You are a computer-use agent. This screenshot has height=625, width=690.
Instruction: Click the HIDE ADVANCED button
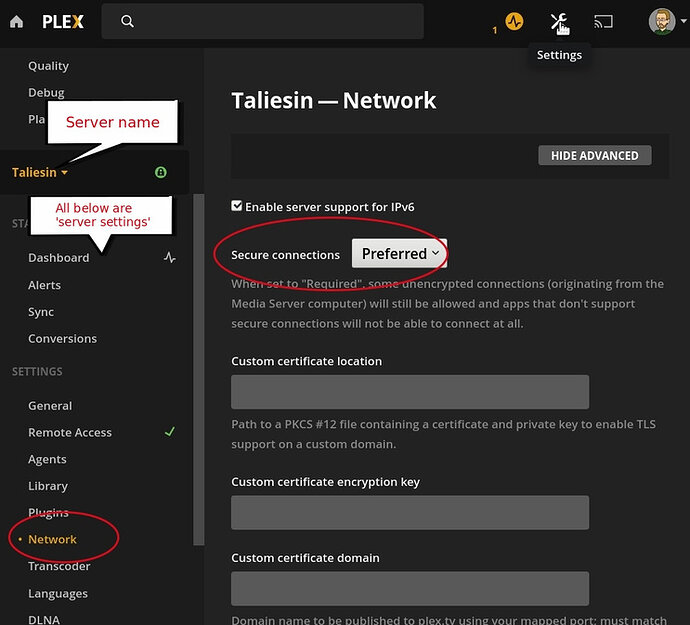pos(595,155)
